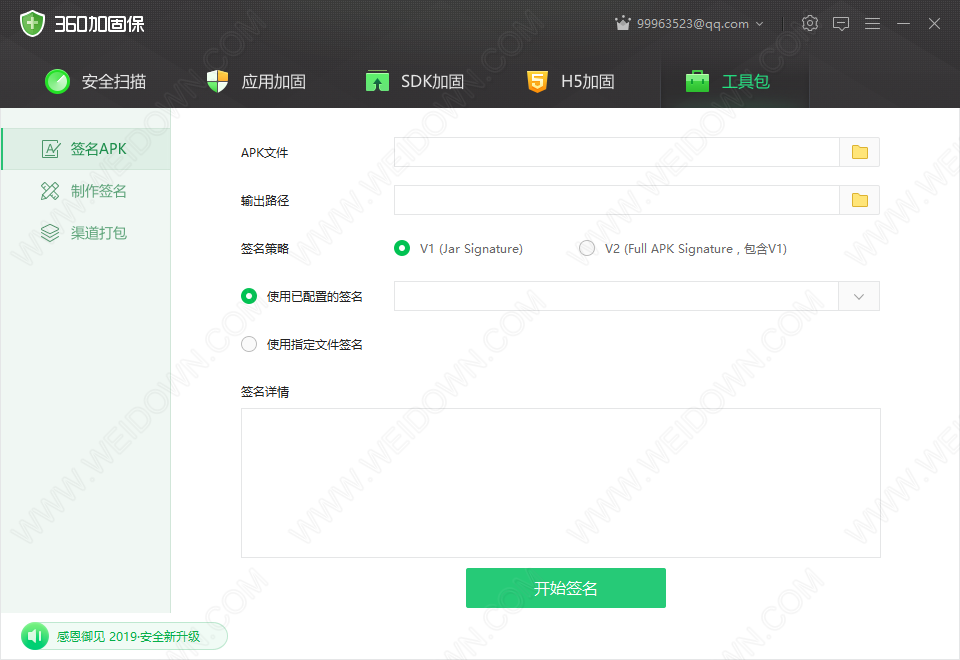The width and height of the screenshot is (960, 660).
Task: Click the 开始签名 button
Action: pyautogui.click(x=566, y=588)
